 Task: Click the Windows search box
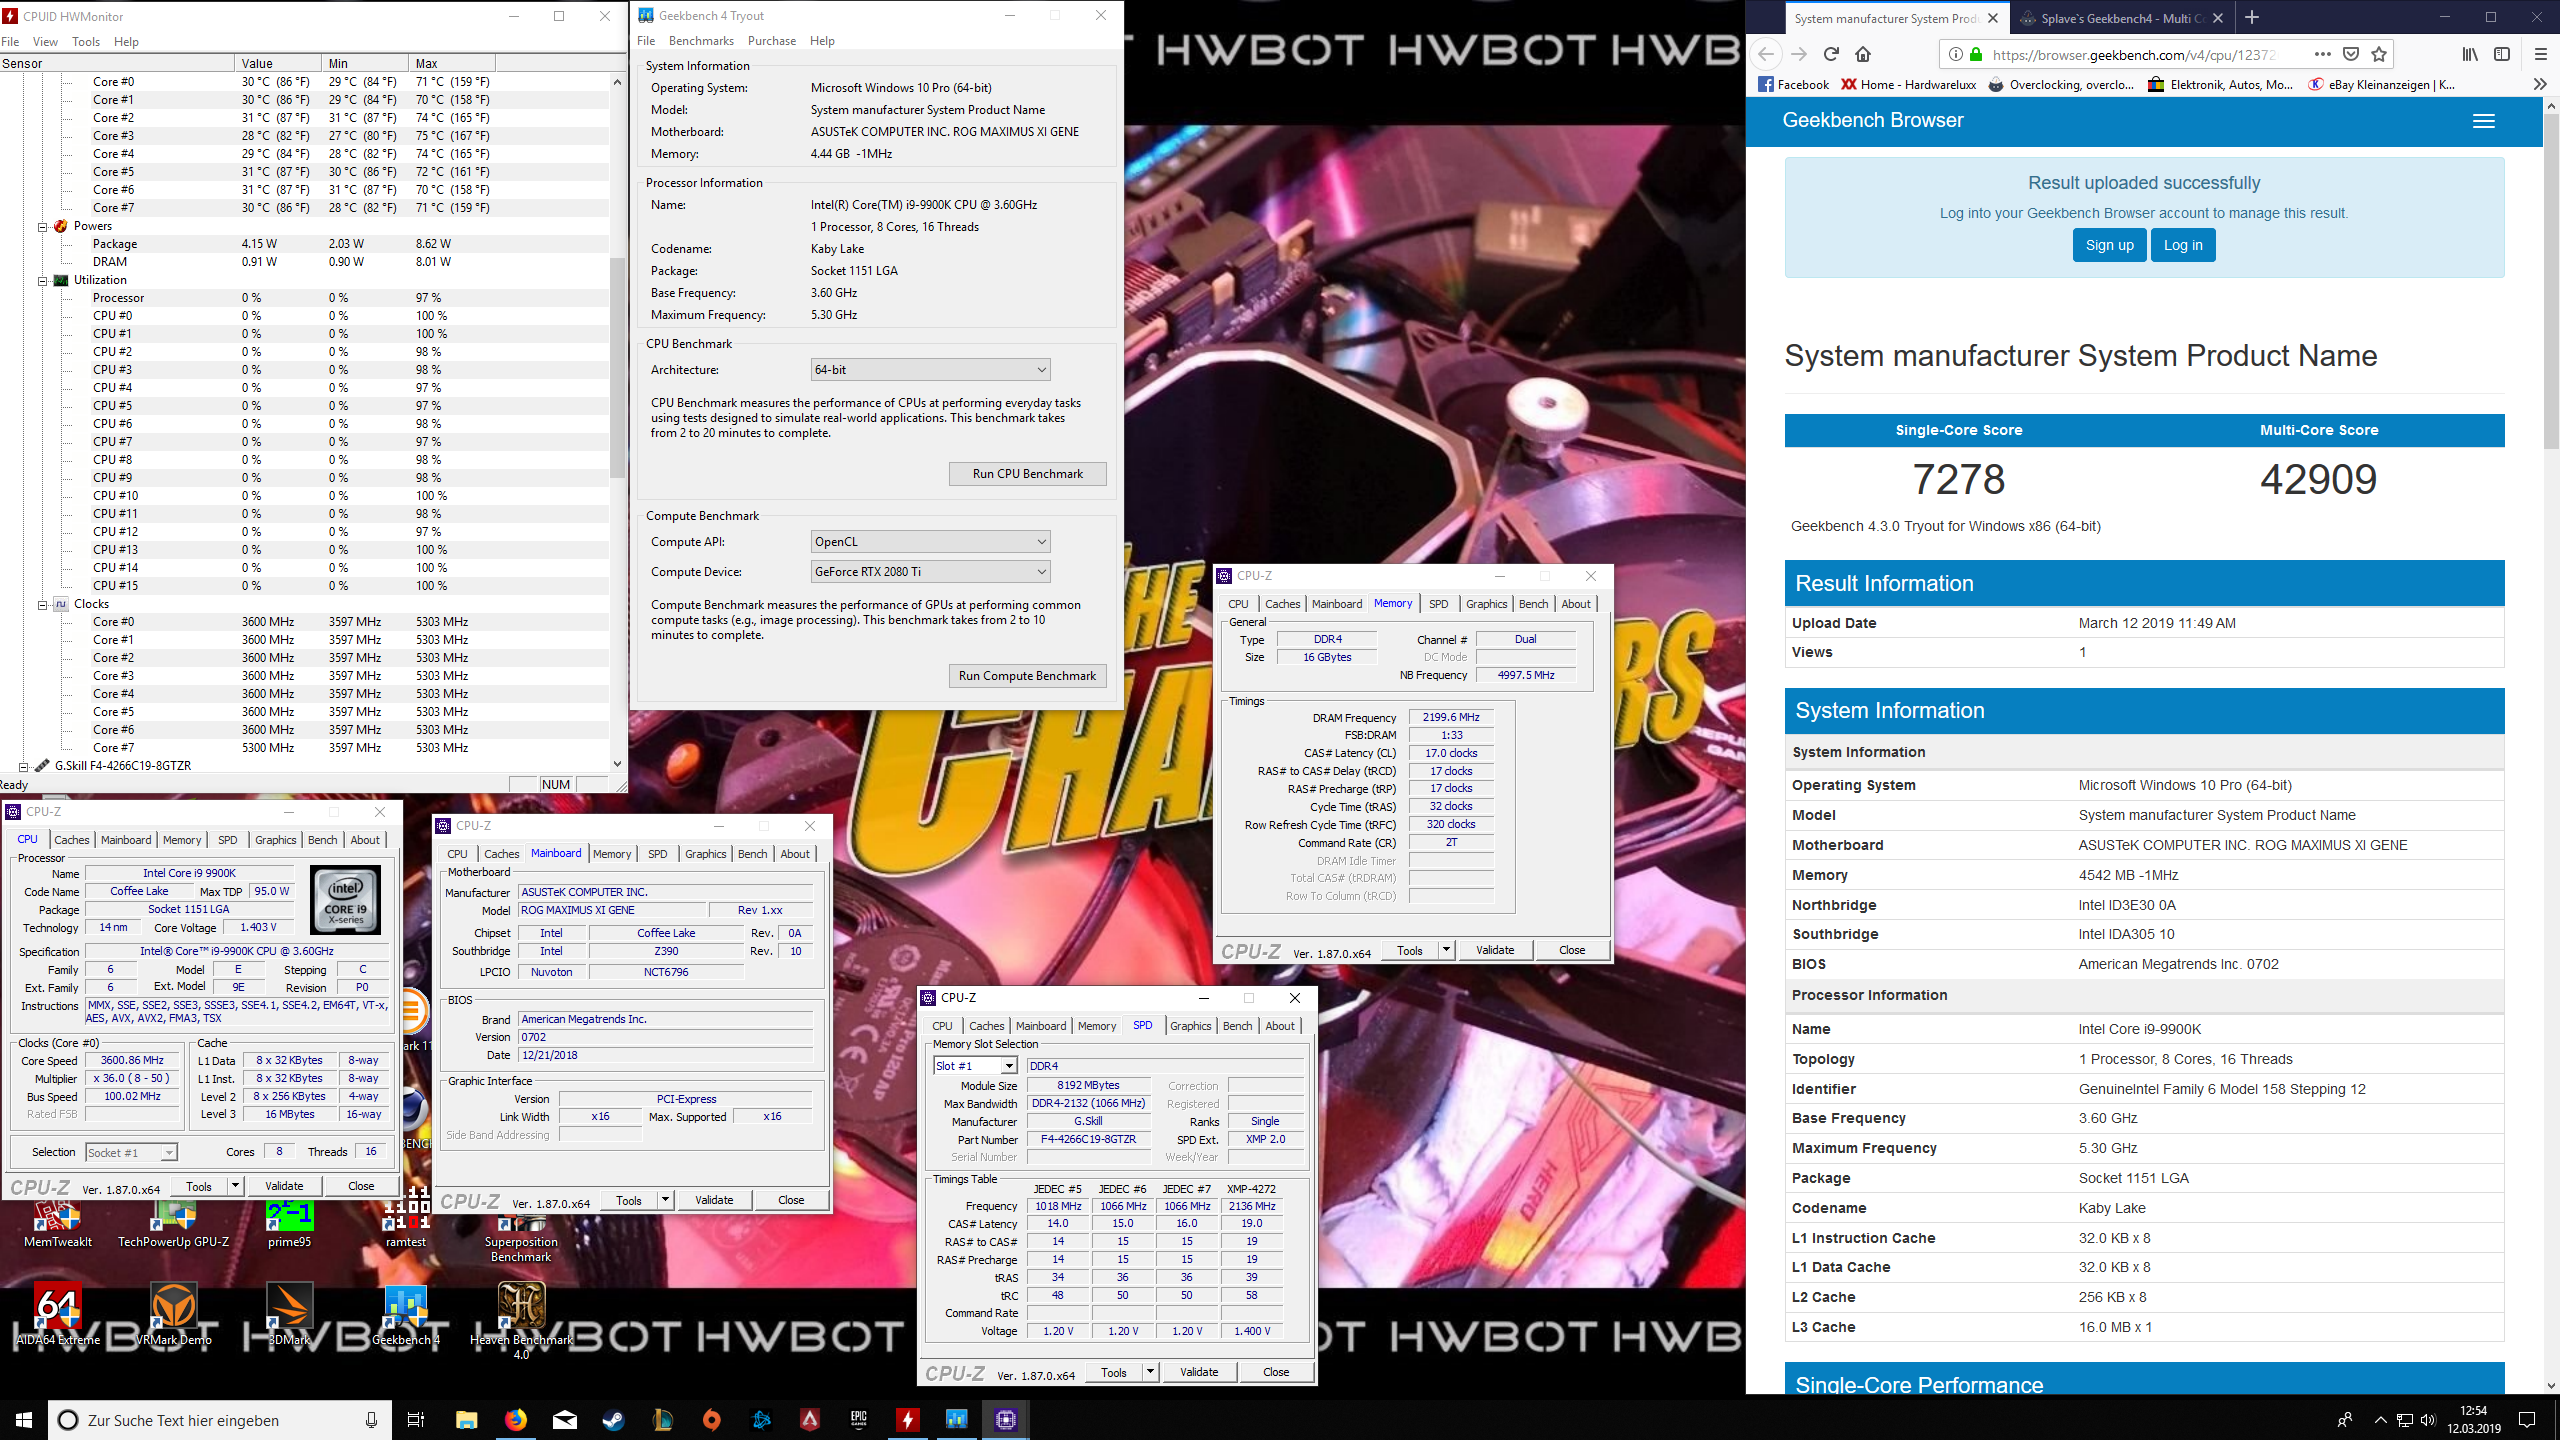[x=220, y=1419]
